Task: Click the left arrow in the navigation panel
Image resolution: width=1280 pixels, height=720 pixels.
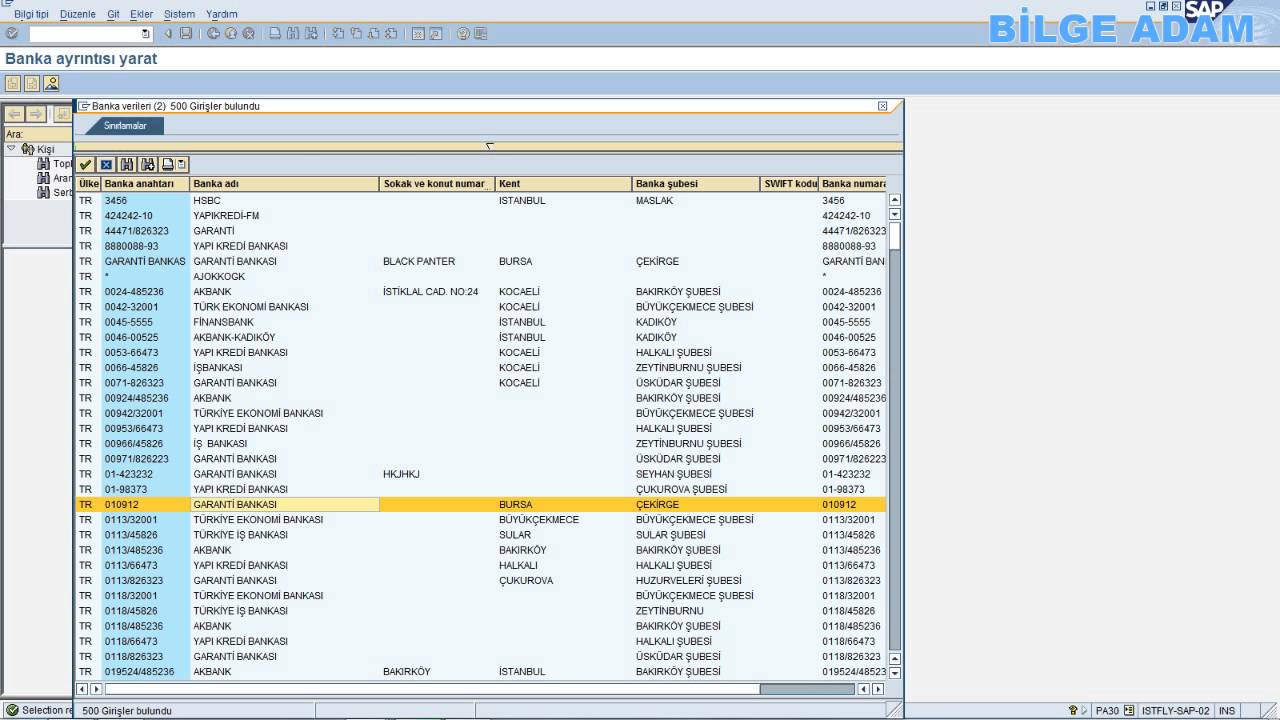Action: click(14, 114)
